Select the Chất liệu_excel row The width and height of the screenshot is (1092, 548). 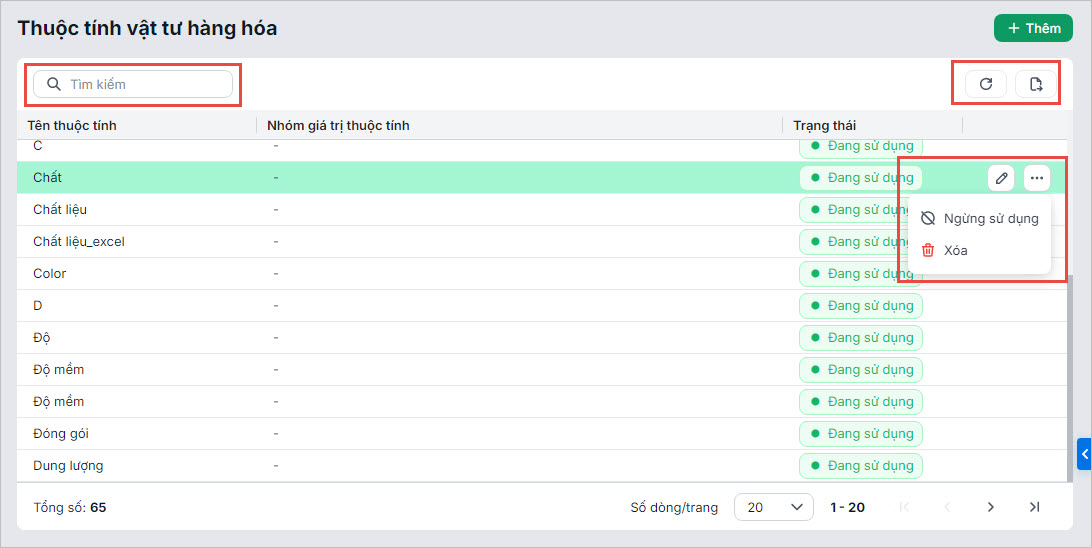click(79, 241)
